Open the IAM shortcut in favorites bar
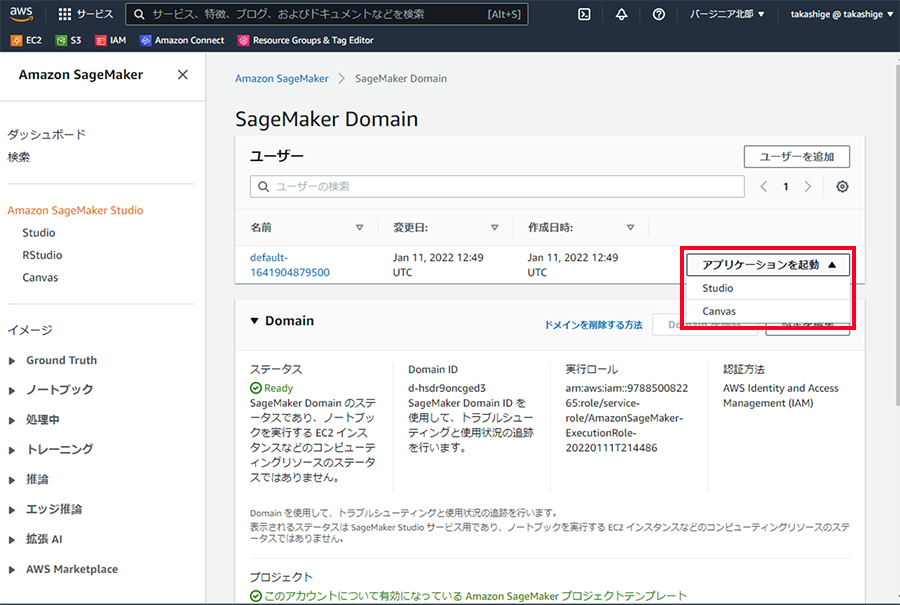Image resolution: width=900 pixels, height=605 pixels. (x=110, y=40)
